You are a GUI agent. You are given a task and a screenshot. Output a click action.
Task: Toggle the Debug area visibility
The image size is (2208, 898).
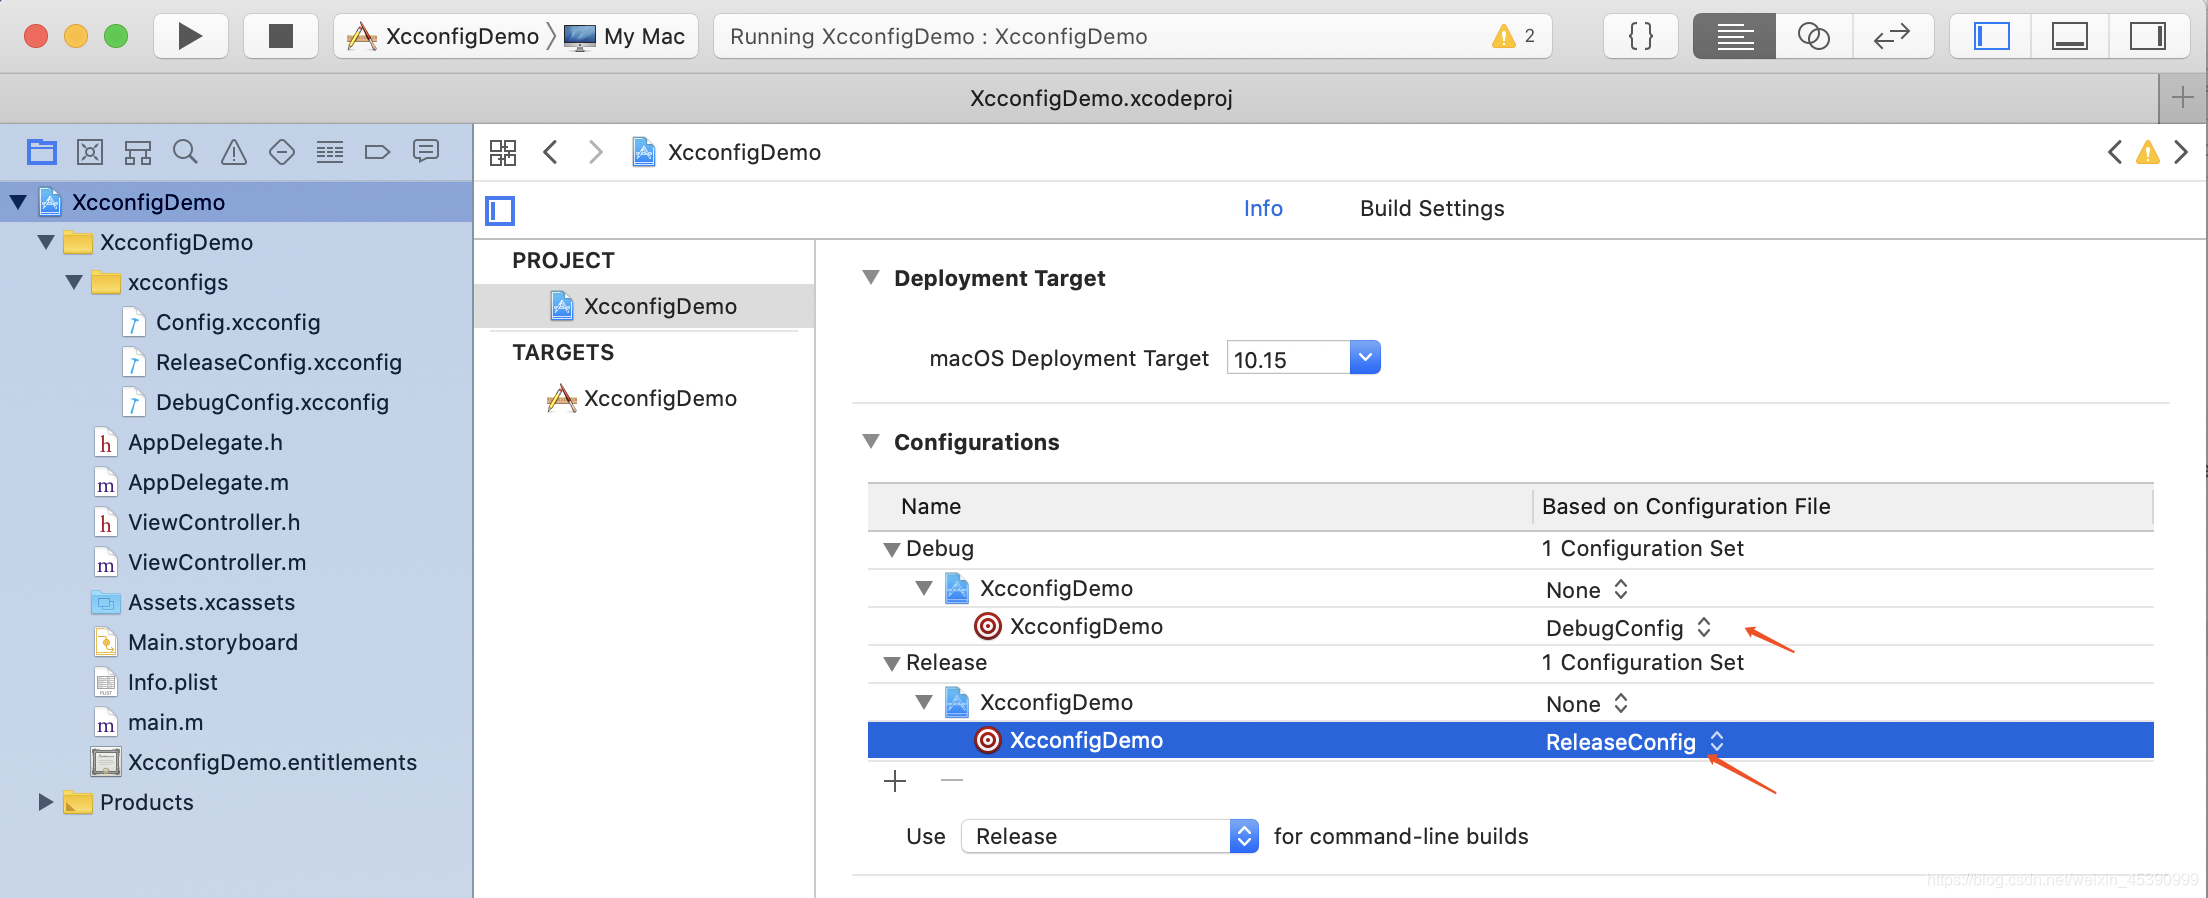(x=2069, y=37)
